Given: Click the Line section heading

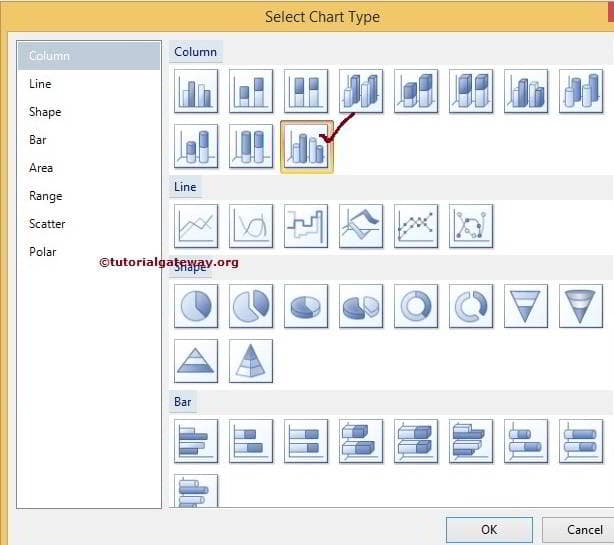Looking at the screenshot, I should [x=185, y=187].
